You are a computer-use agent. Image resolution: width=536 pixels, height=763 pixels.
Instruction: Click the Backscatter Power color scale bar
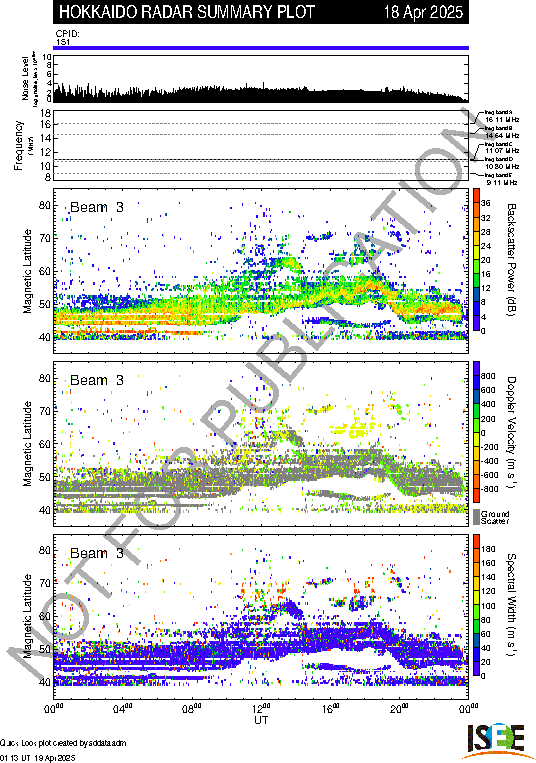coord(477,259)
